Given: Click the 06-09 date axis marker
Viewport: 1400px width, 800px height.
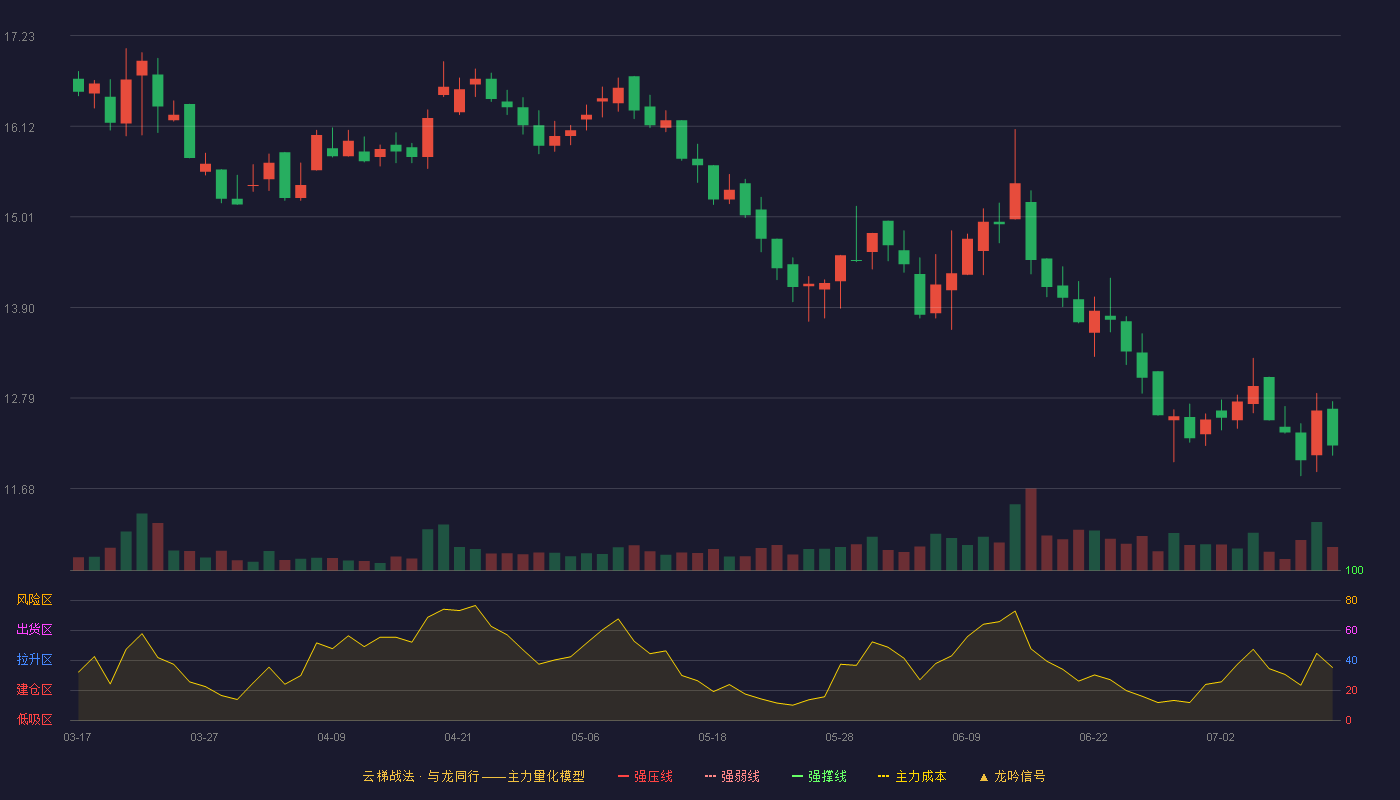Looking at the screenshot, I should pos(966,737).
